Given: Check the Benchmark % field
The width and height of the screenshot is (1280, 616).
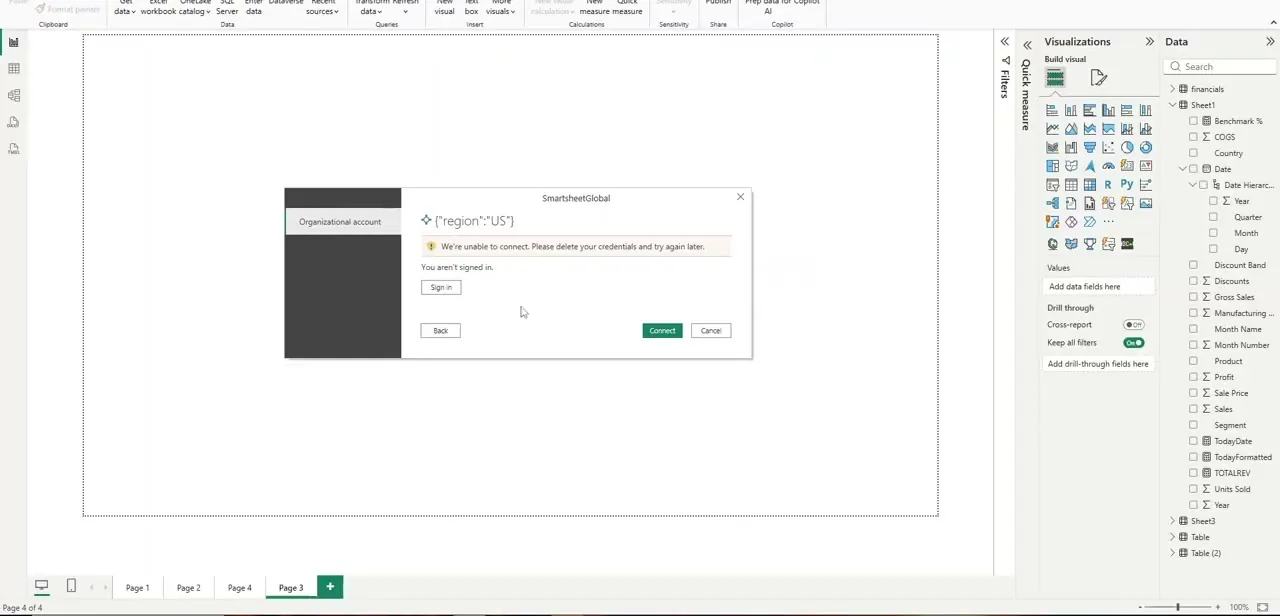Looking at the screenshot, I should tap(1193, 121).
